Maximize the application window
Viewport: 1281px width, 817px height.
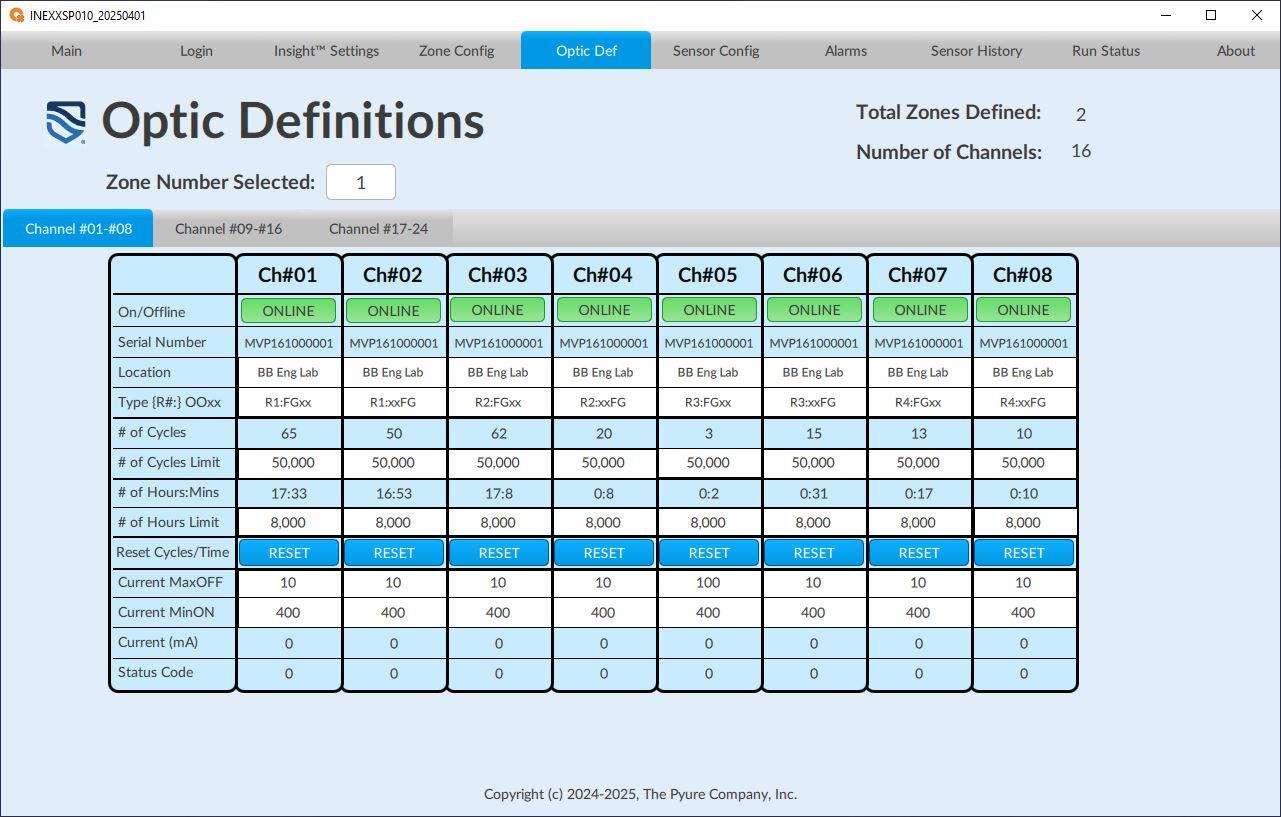pos(1211,15)
